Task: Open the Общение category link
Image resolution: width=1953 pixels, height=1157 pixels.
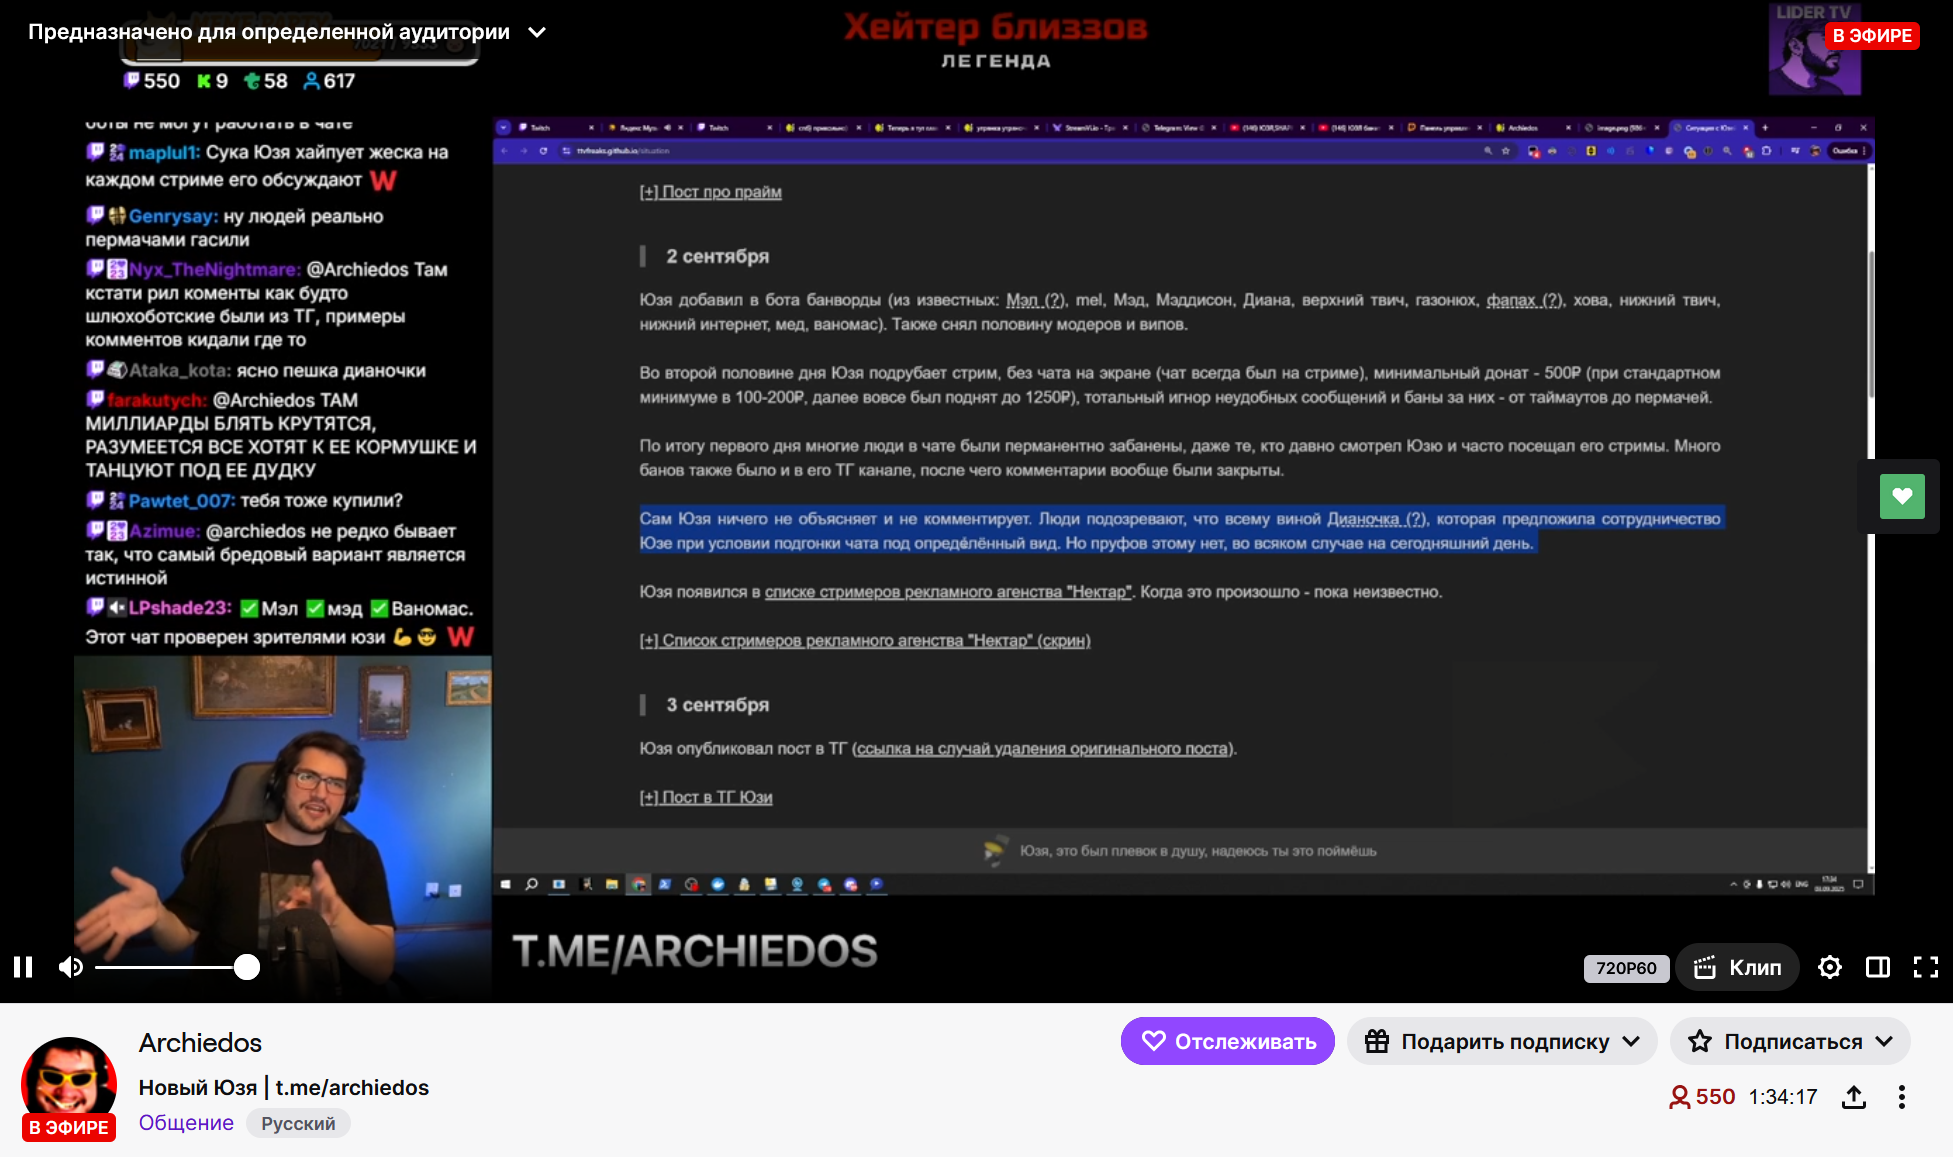Action: click(x=186, y=1123)
